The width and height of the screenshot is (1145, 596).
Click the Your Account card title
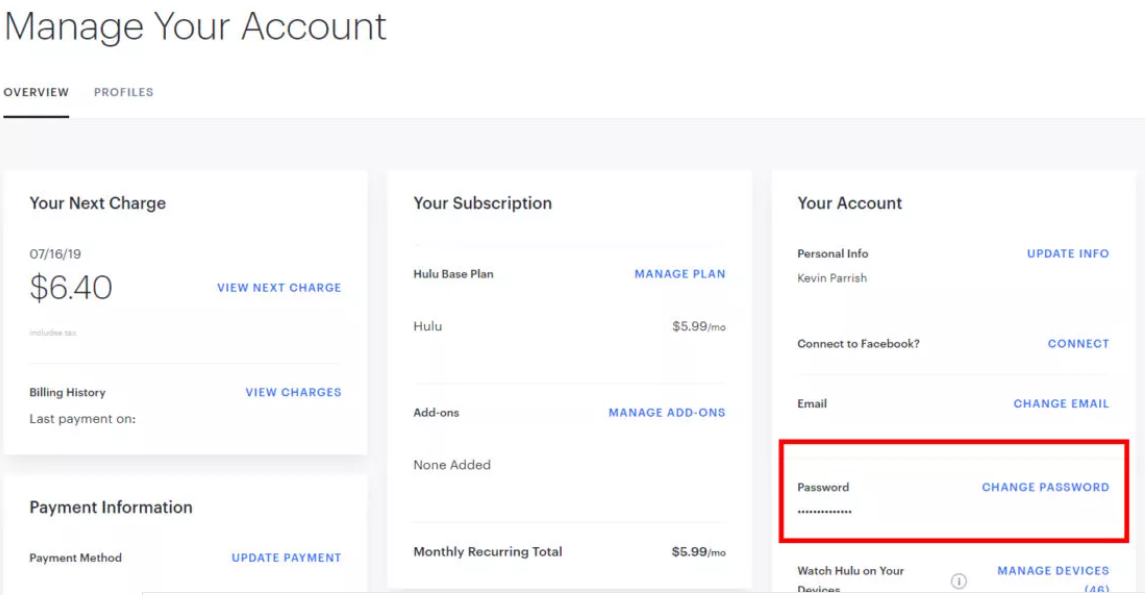[x=849, y=203]
